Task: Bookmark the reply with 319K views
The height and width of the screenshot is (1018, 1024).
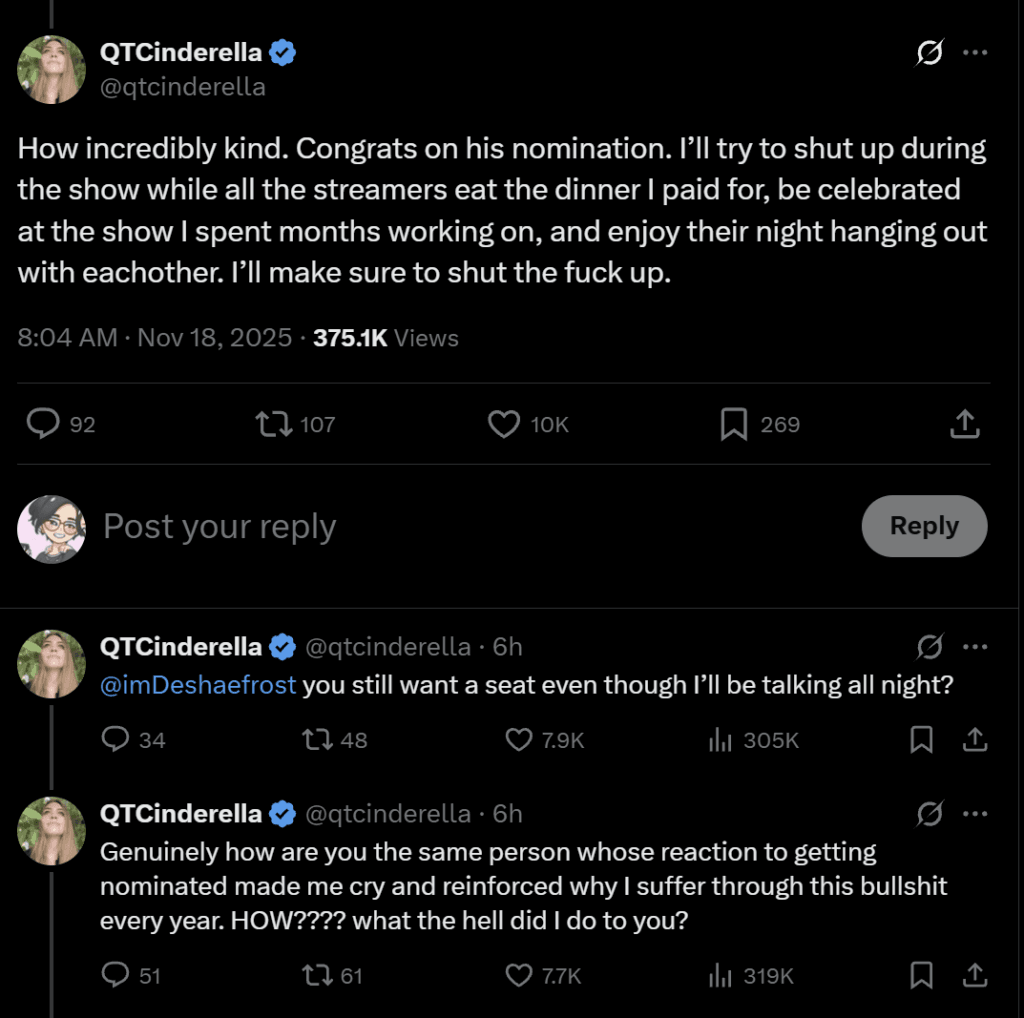Action: click(x=921, y=975)
